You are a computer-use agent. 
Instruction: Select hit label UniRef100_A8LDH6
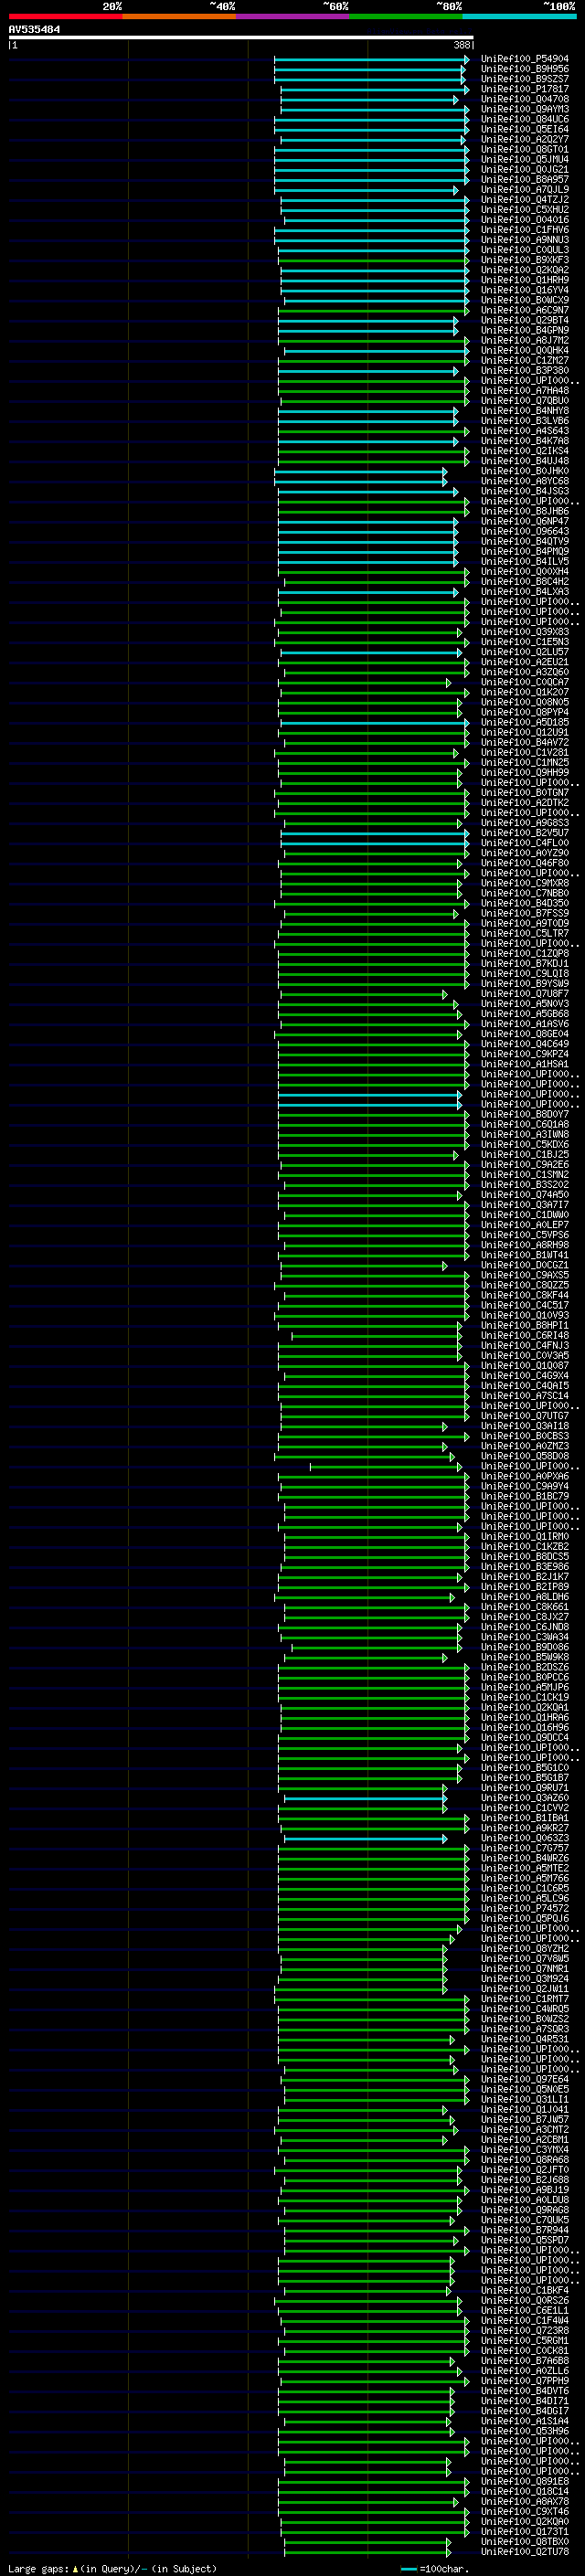coord(524,1597)
